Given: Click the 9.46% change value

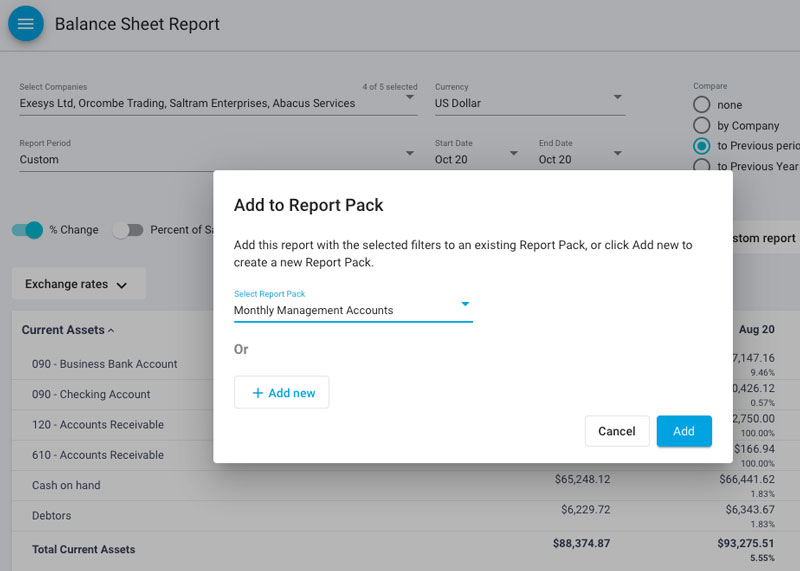Looking at the screenshot, I should pyautogui.click(x=762, y=373).
